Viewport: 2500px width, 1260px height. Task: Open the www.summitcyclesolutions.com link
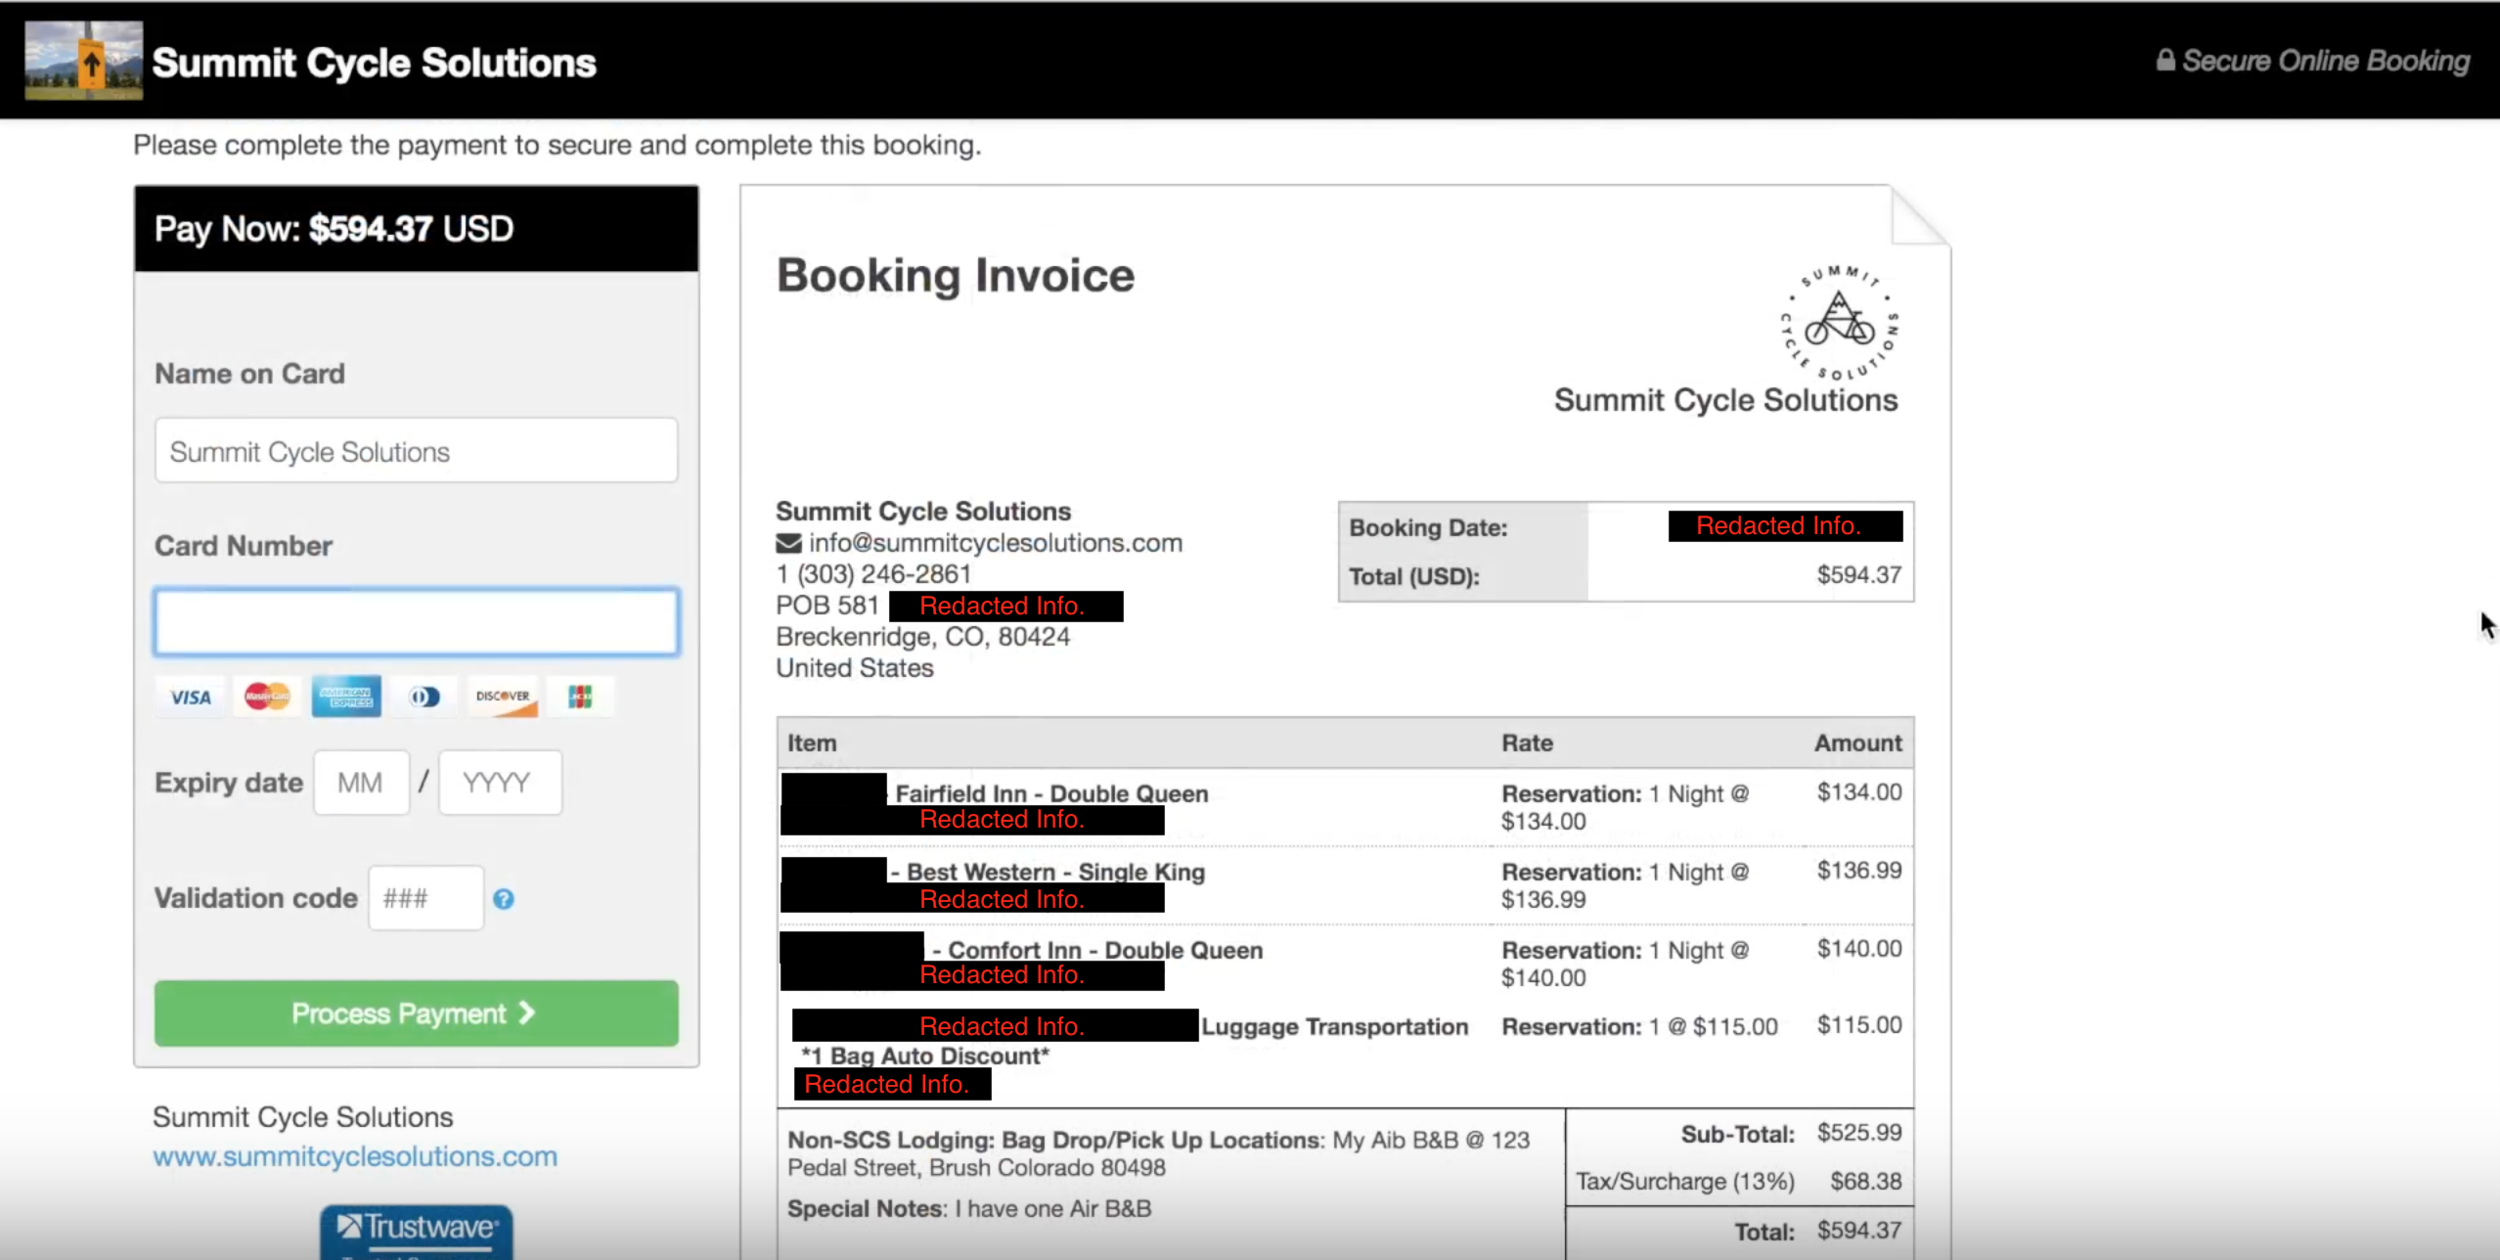click(355, 1156)
